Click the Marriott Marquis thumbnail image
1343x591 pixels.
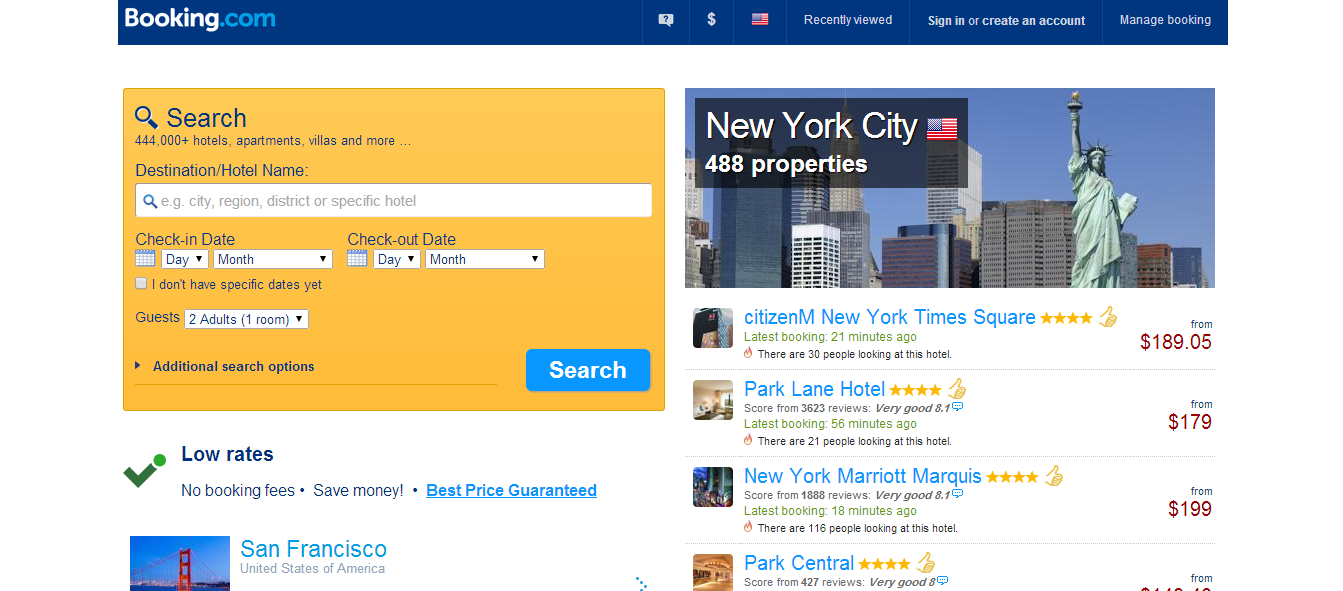point(713,487)
